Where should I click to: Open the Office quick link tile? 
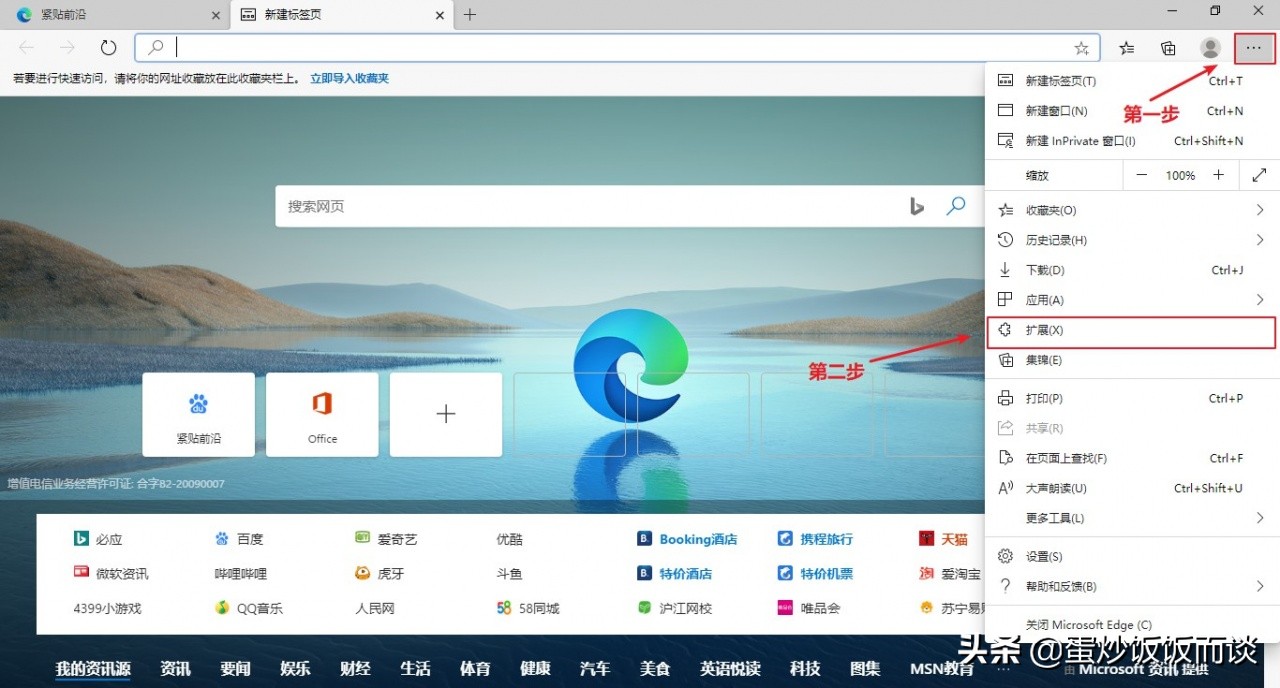pyautogui.click(x=322, y=414)
